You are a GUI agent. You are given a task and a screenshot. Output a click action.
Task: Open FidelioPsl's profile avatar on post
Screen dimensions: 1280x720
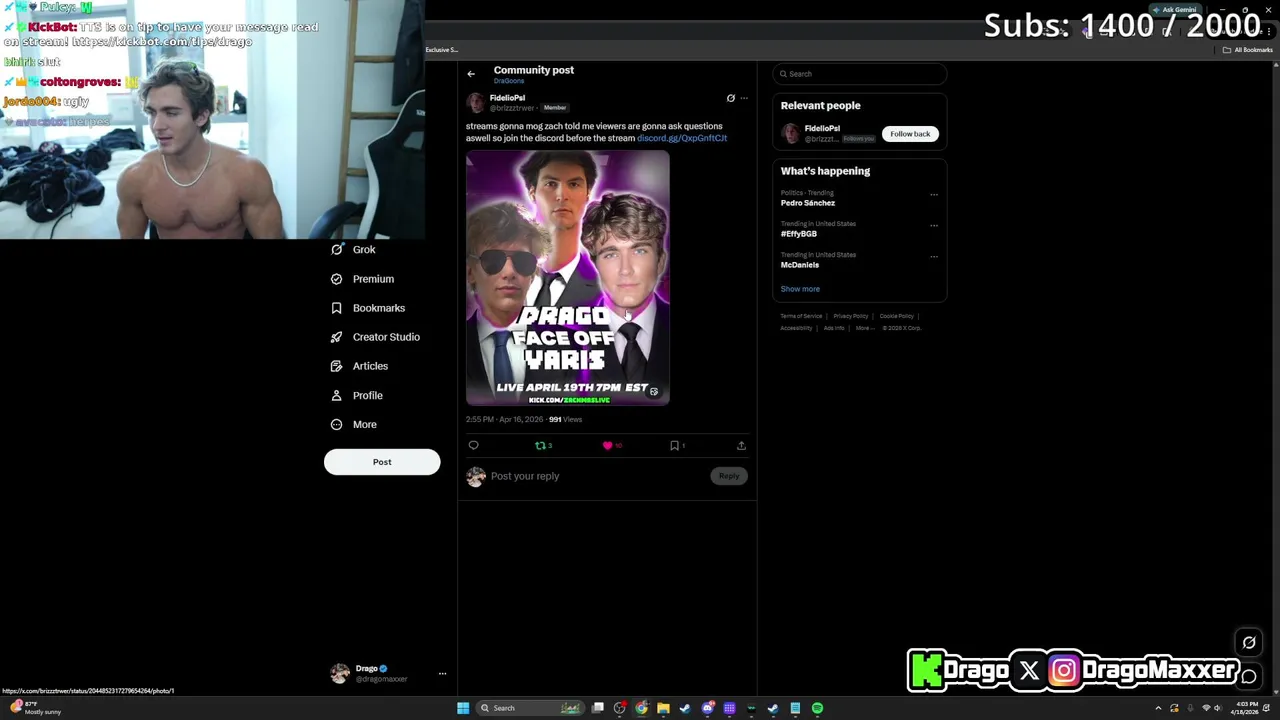click(475, 103)
